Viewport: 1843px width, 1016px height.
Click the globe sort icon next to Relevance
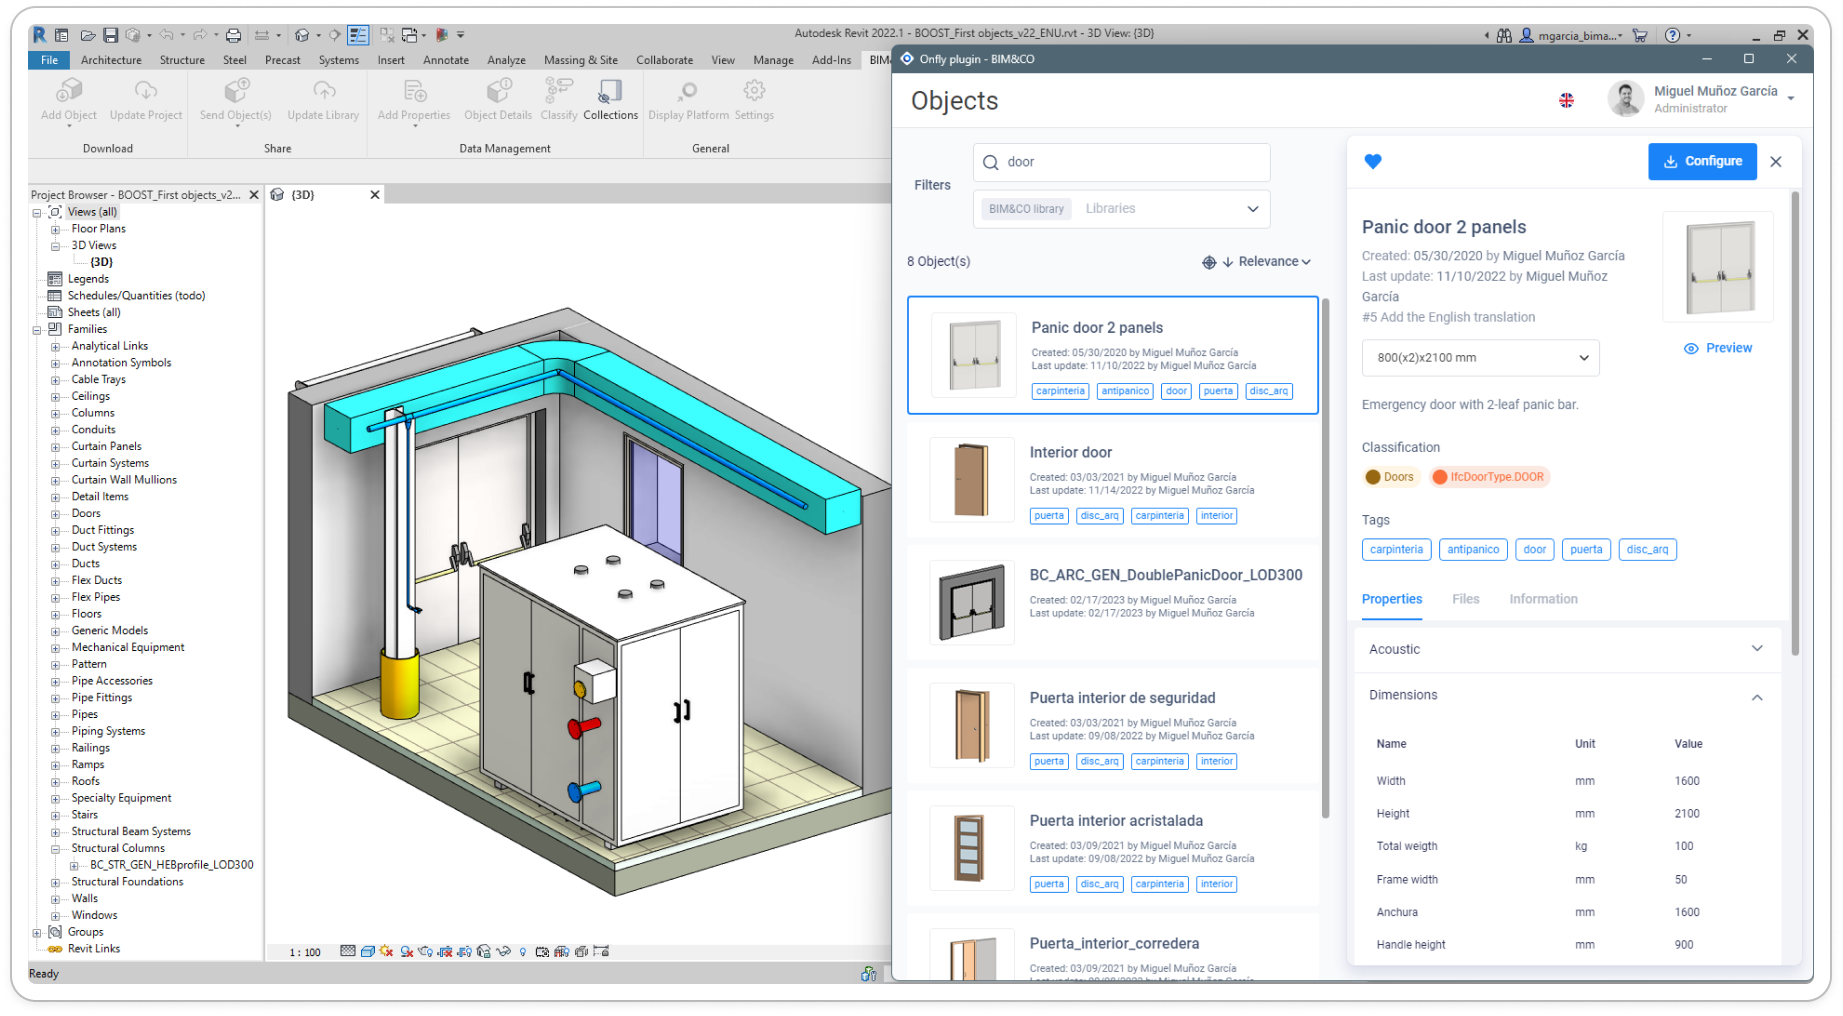(x=1209, y=262)
